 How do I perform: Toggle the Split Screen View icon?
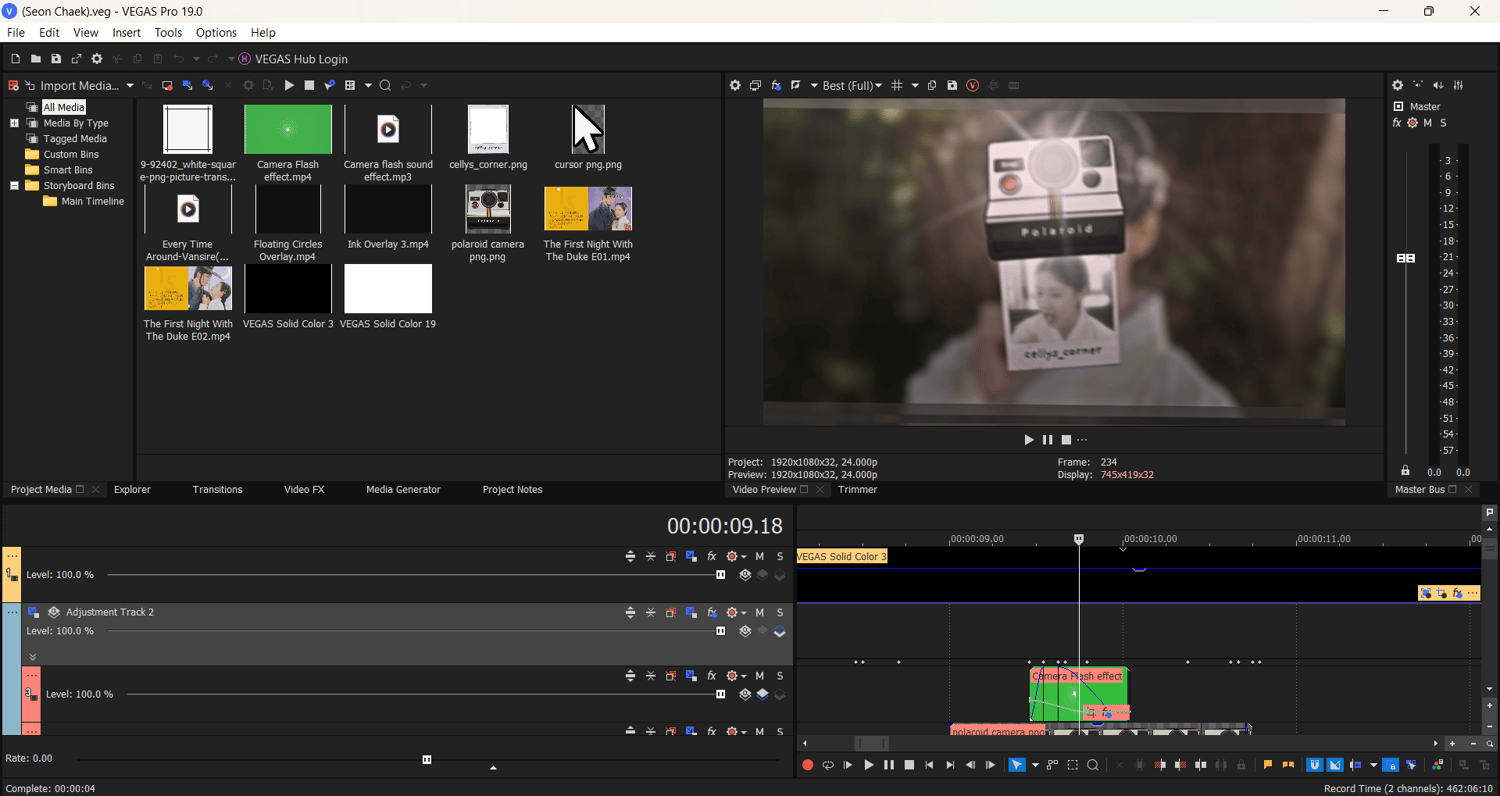(796, 86)
